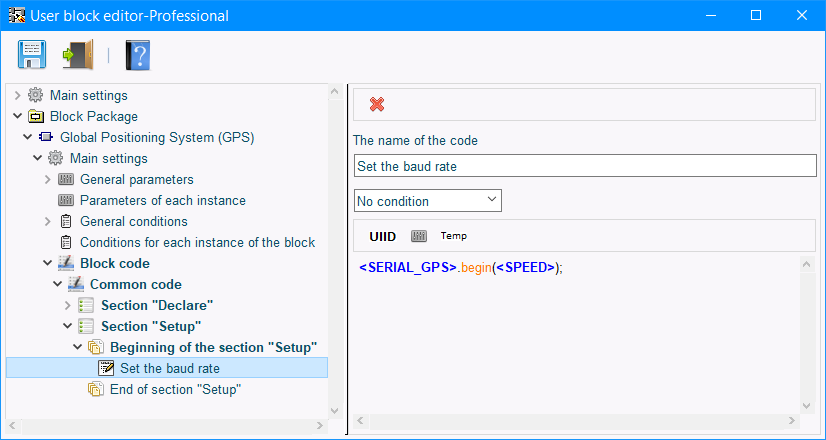Screen dimensions: 826x440
Task: Click the Block code pencil icon
Action: pyautogui.click(x=66, y=263)
